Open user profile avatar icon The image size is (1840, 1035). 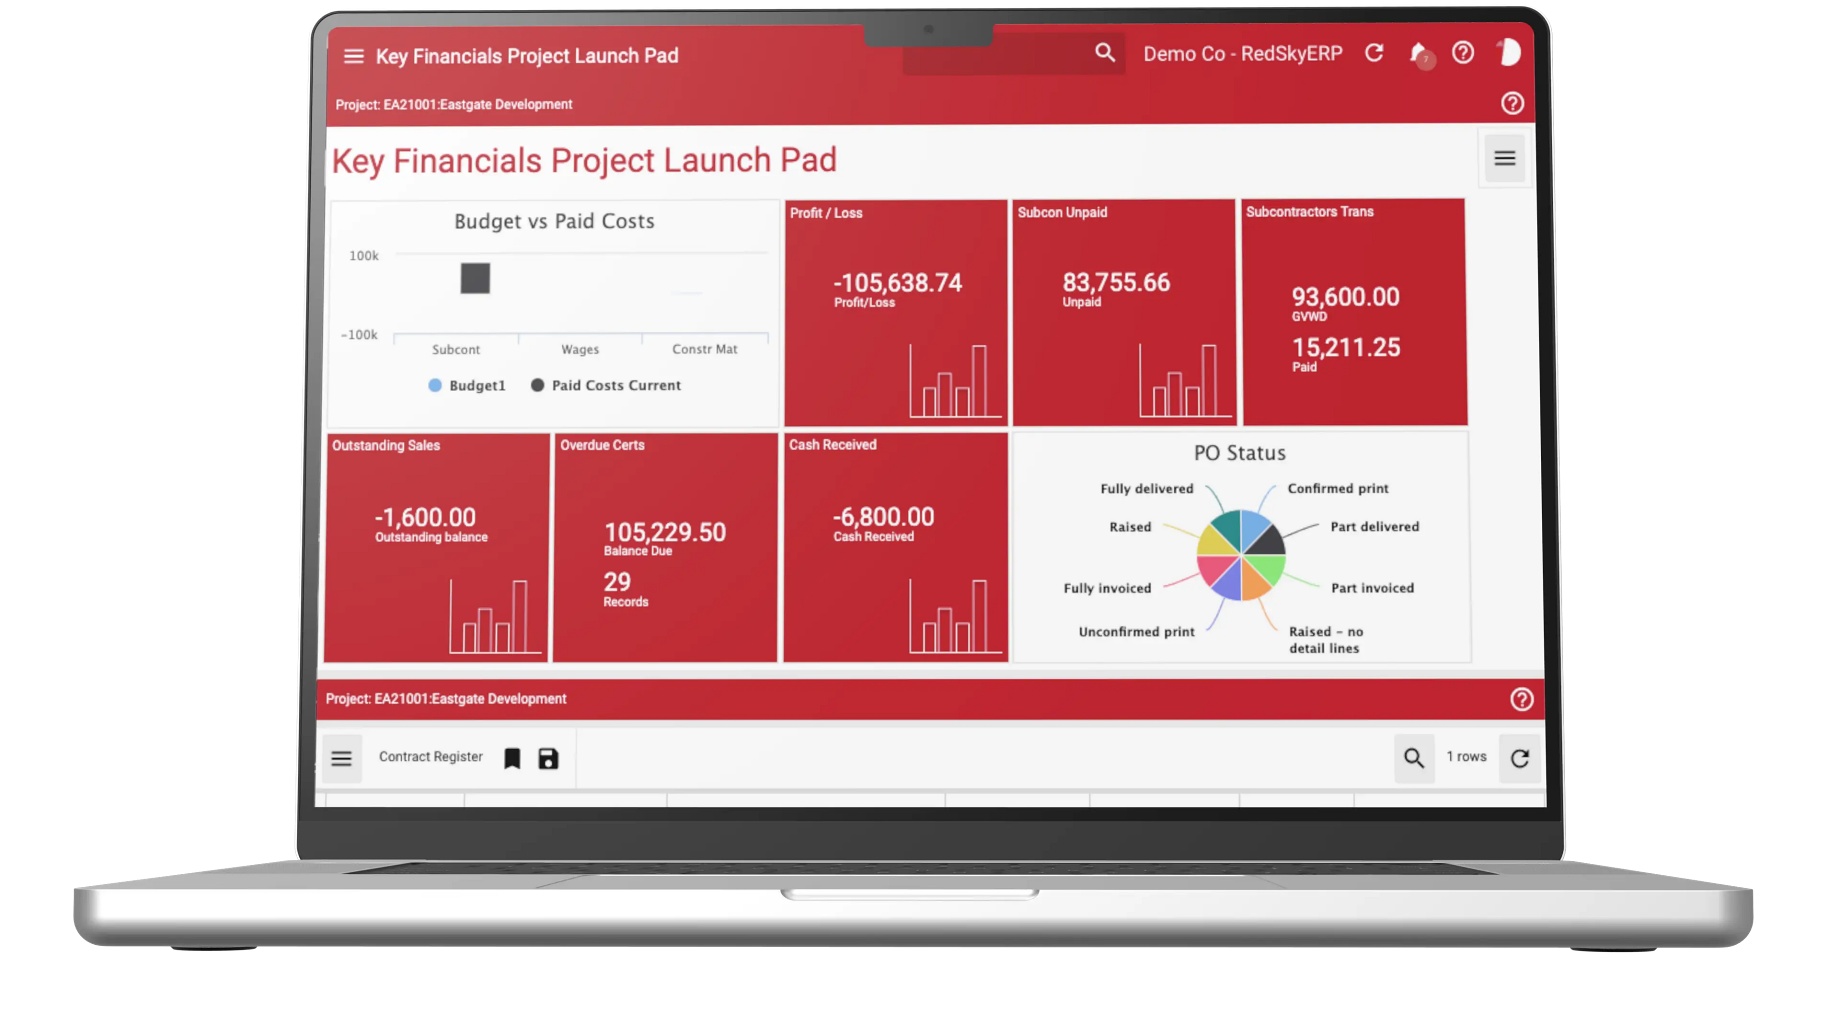point(1509,52)
